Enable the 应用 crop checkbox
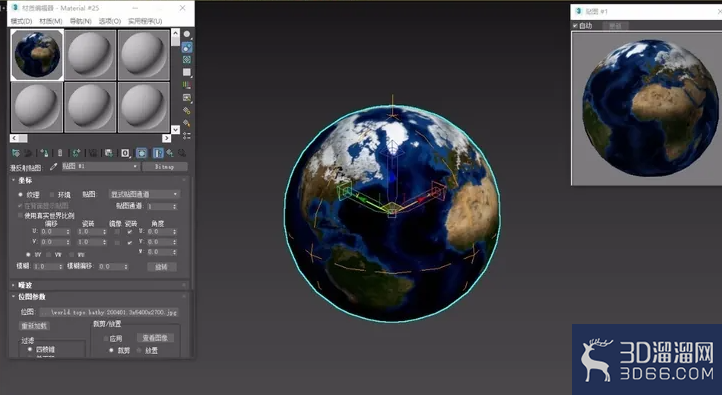The image size is (722, 395). pyautogui.click(x=106, y=339)
